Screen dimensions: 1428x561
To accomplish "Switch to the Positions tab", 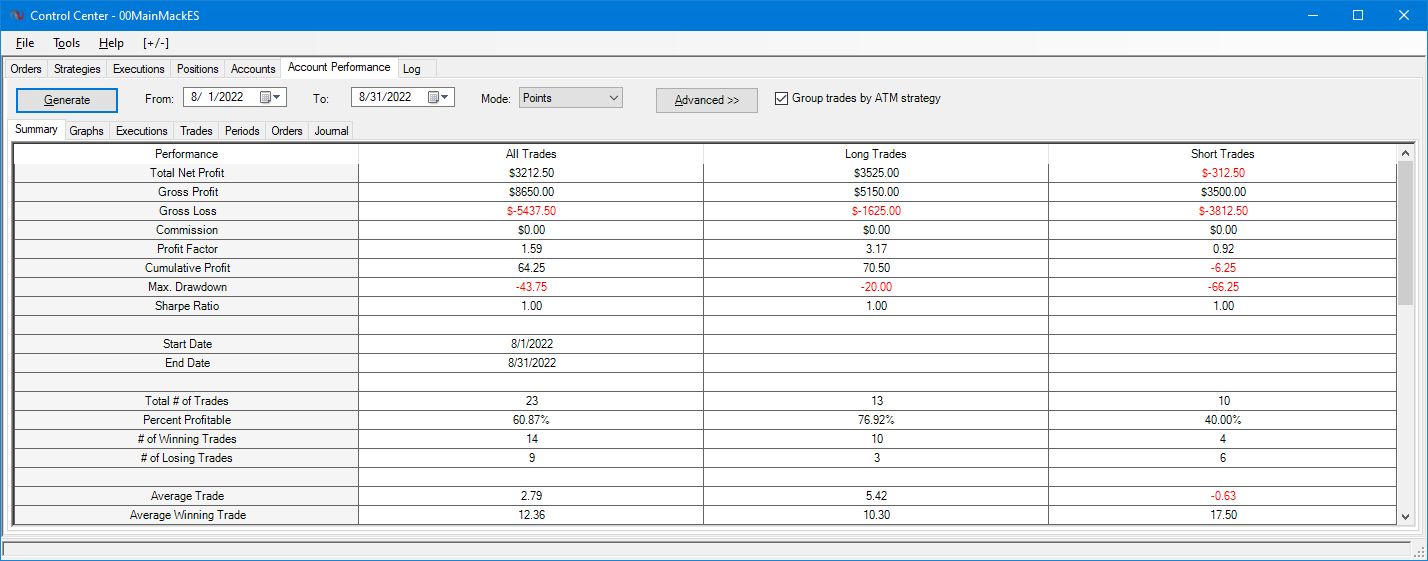I will [x=198, y=69].
